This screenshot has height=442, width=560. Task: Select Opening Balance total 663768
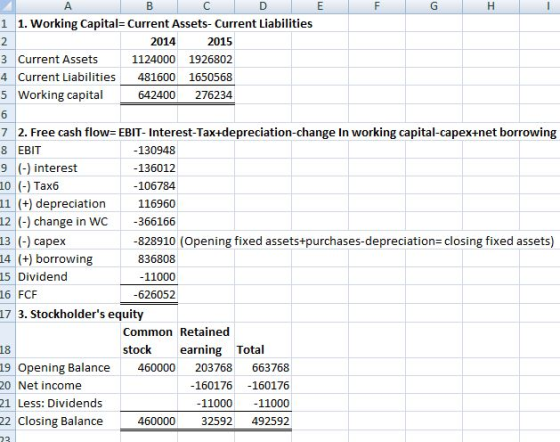(x=263, y=367)
